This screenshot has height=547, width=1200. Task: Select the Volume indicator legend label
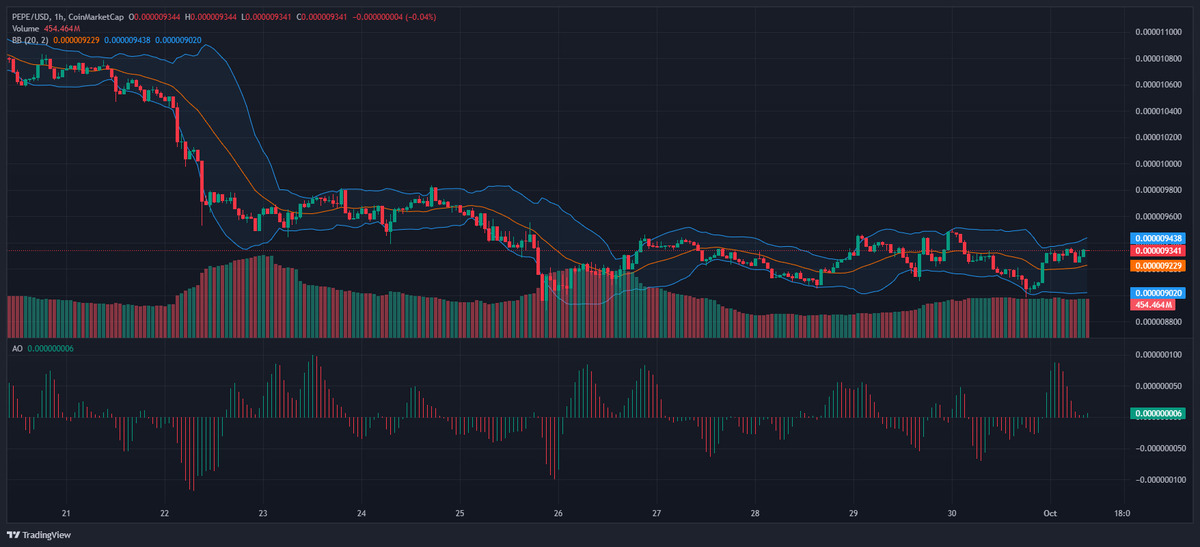pos(25,29)
